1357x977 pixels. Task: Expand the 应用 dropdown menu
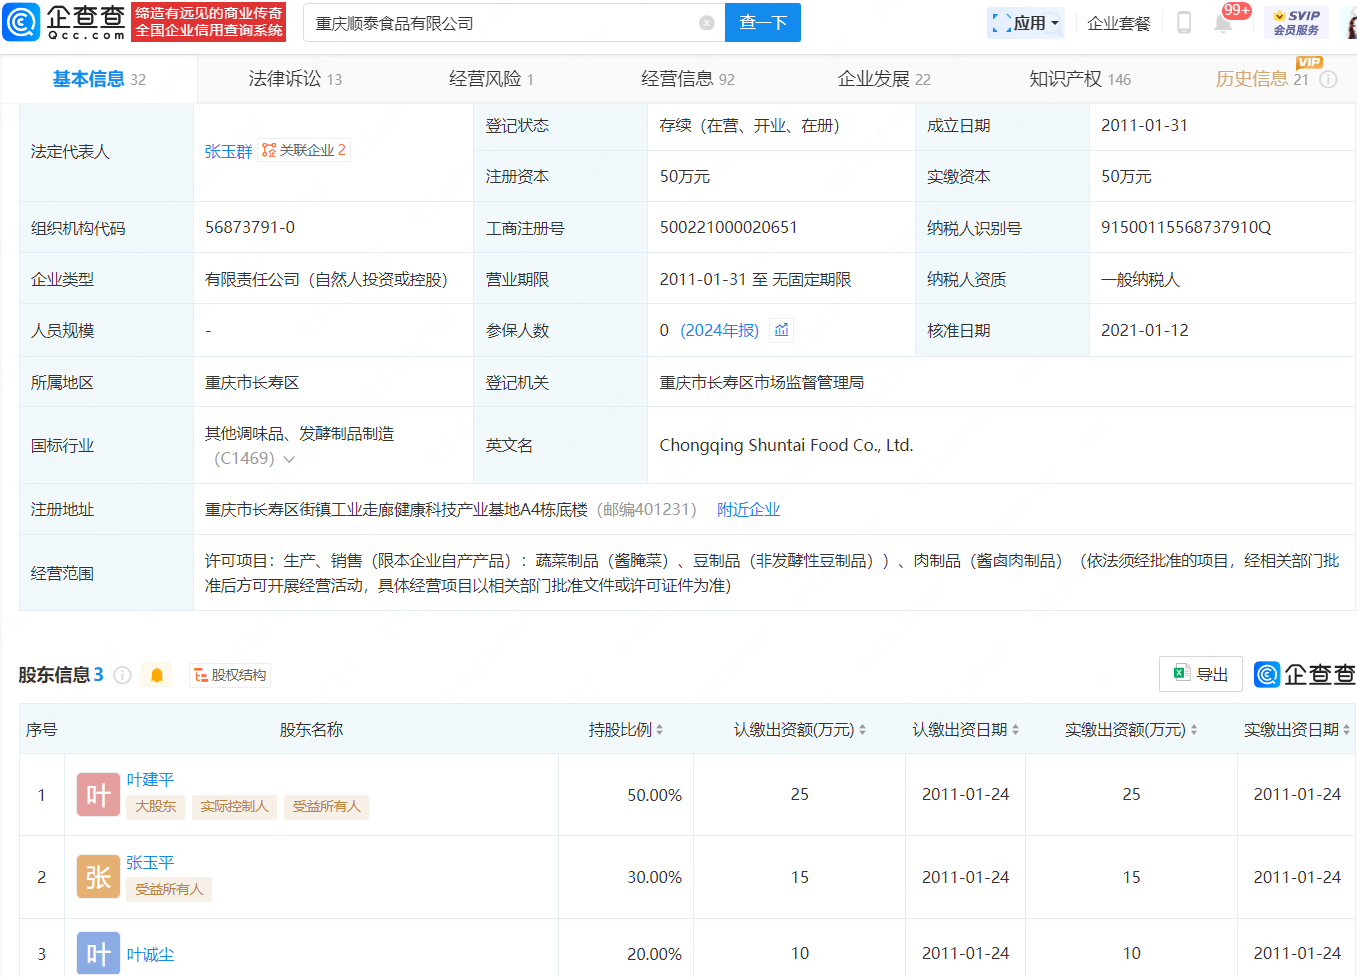pyautogui.click(x=1026, y=23)
